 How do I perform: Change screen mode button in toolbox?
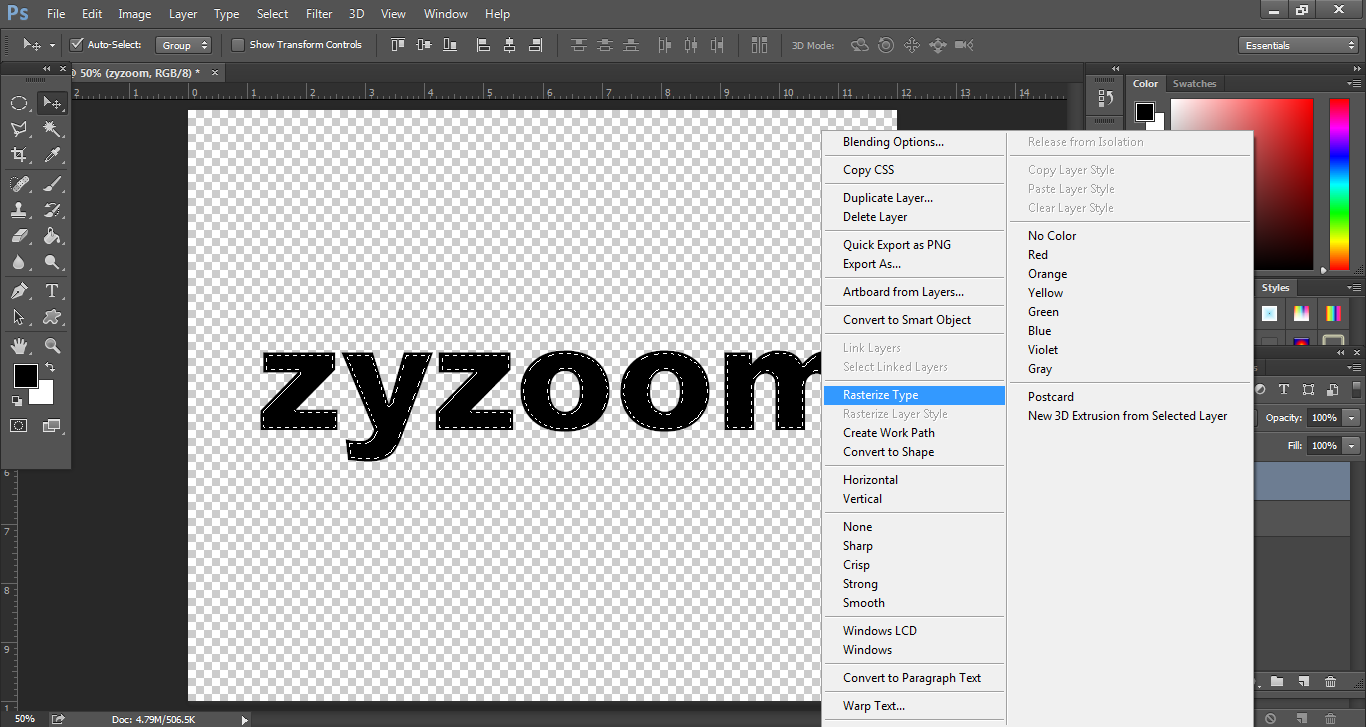pyautogui.click(x=52, y=426)
